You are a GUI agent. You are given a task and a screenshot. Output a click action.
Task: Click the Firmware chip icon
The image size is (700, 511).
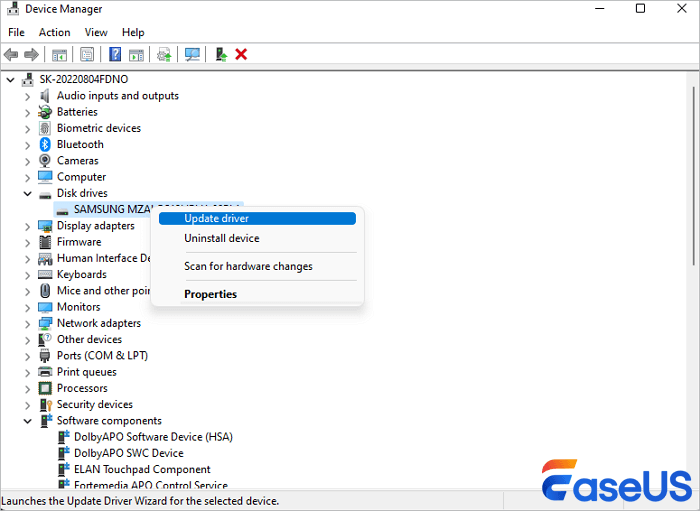click(x=45, y=242)
